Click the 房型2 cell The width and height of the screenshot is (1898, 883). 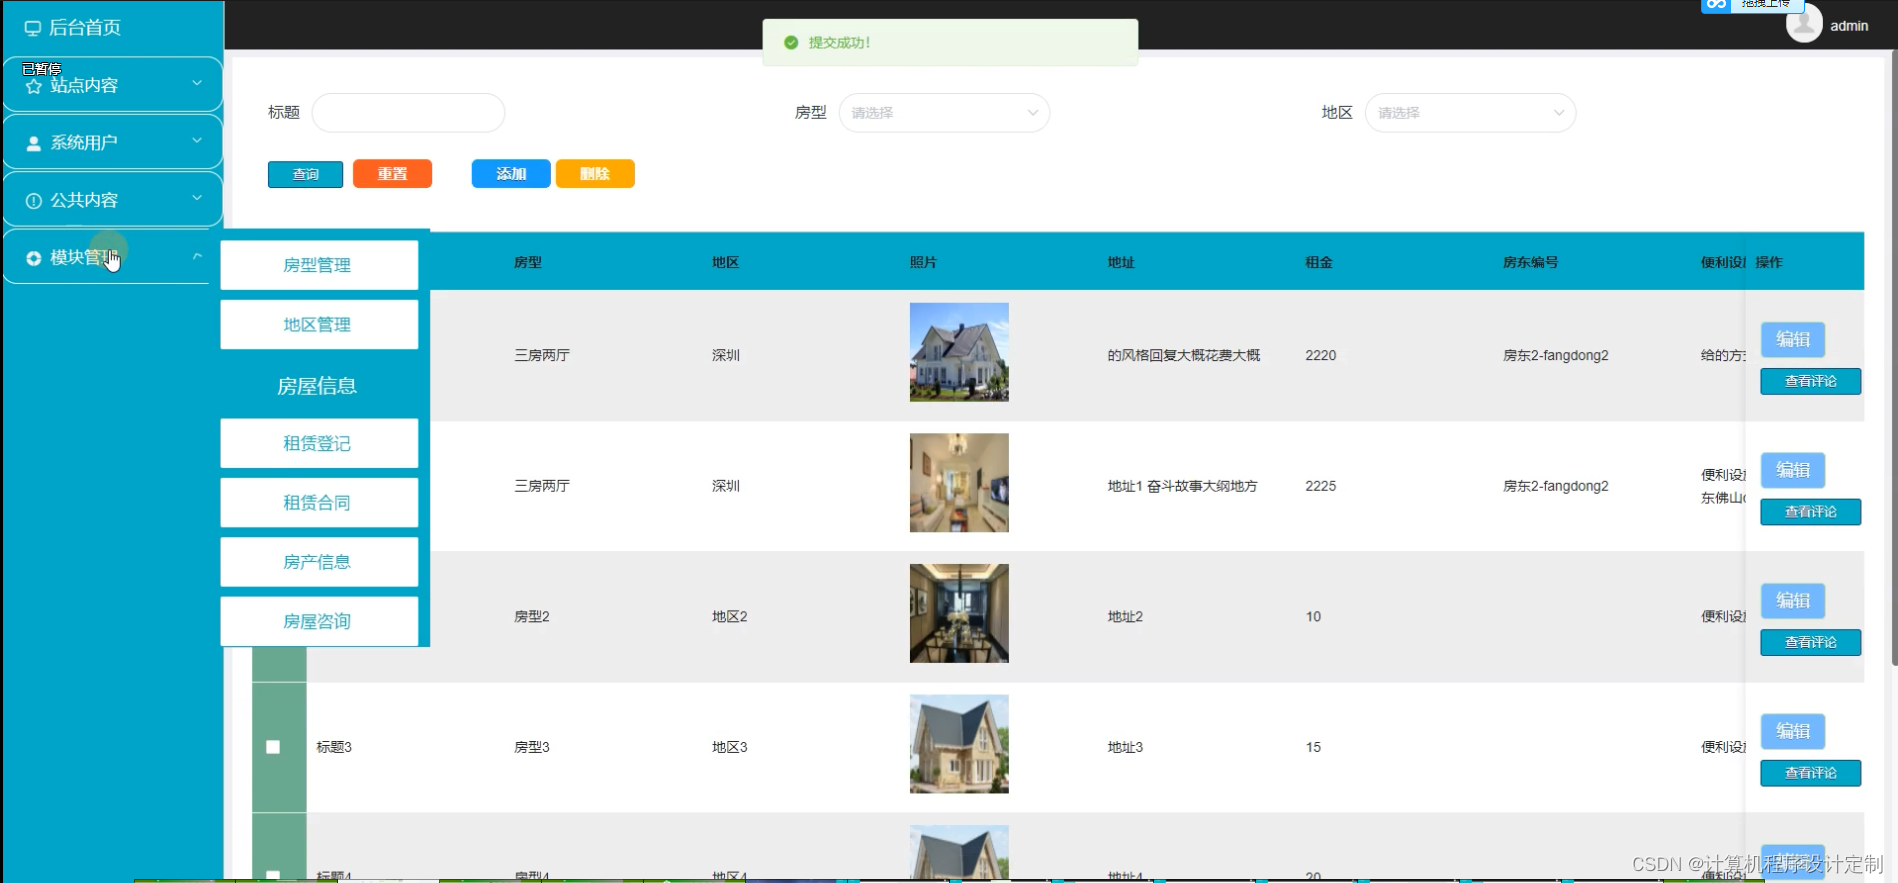[532, 617]
